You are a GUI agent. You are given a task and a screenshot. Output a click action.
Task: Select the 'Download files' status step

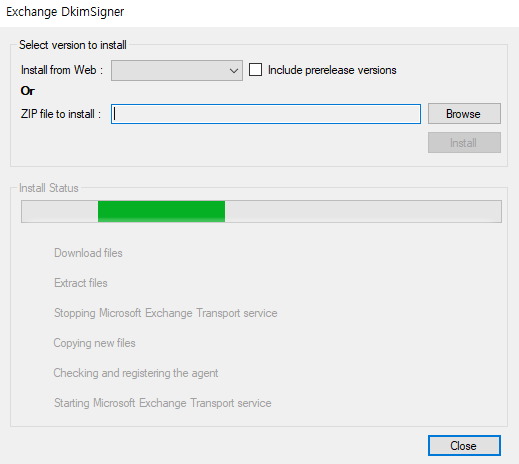88,253
